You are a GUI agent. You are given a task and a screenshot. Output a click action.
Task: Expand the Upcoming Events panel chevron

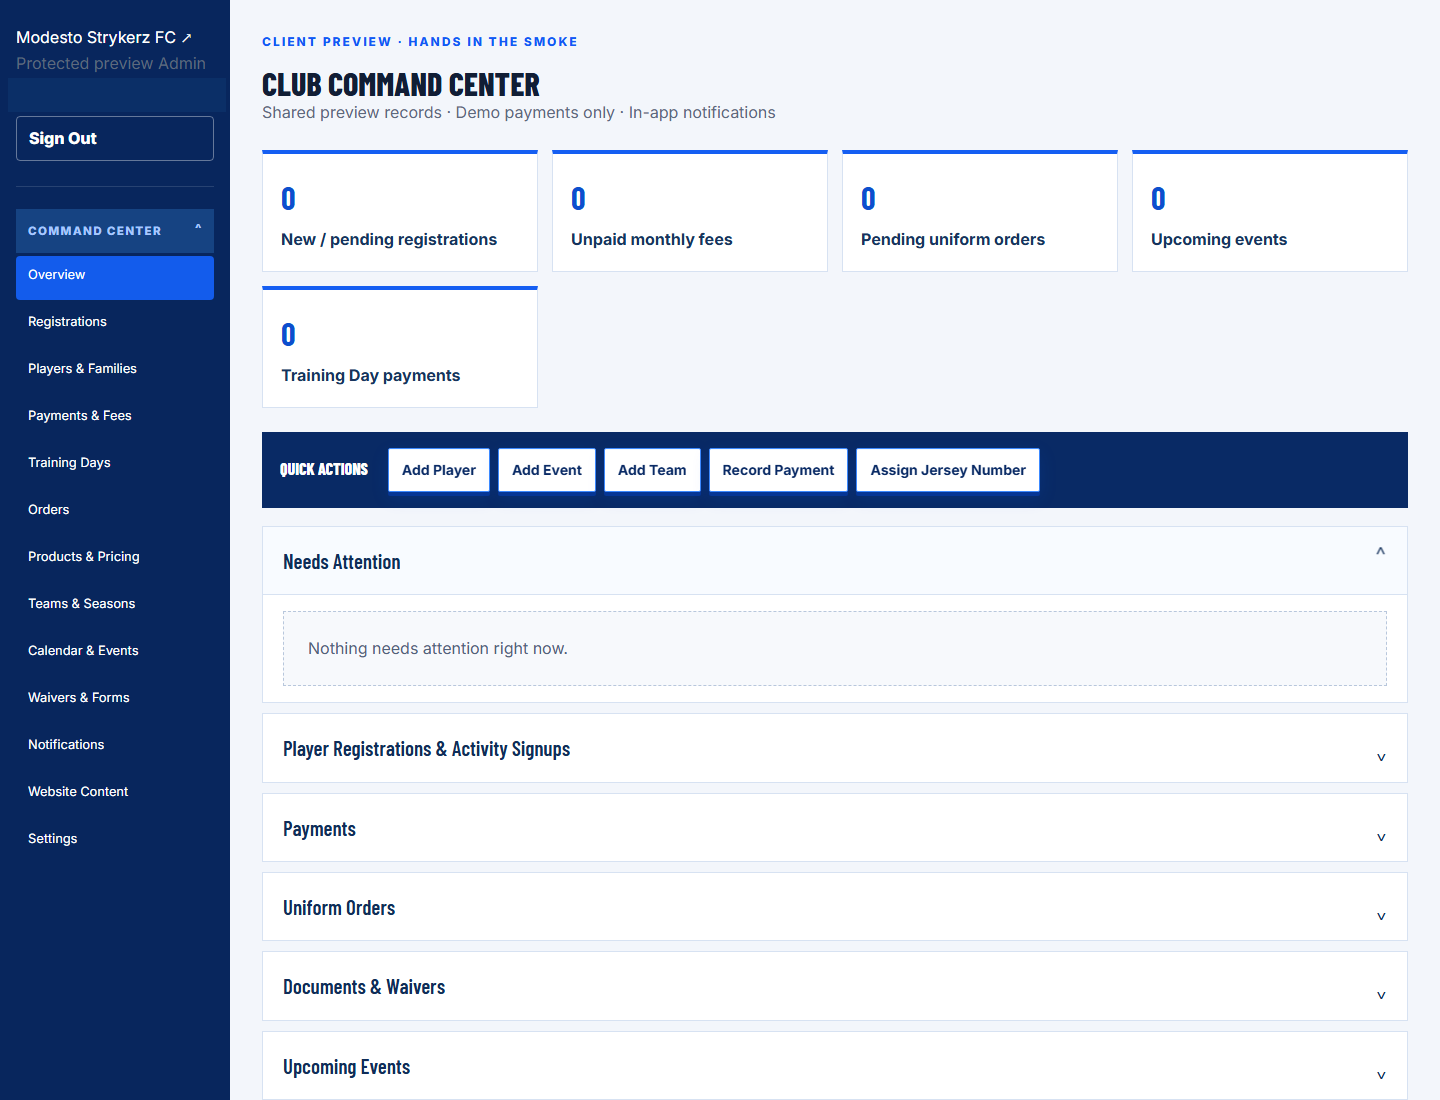[1381, 1075]
